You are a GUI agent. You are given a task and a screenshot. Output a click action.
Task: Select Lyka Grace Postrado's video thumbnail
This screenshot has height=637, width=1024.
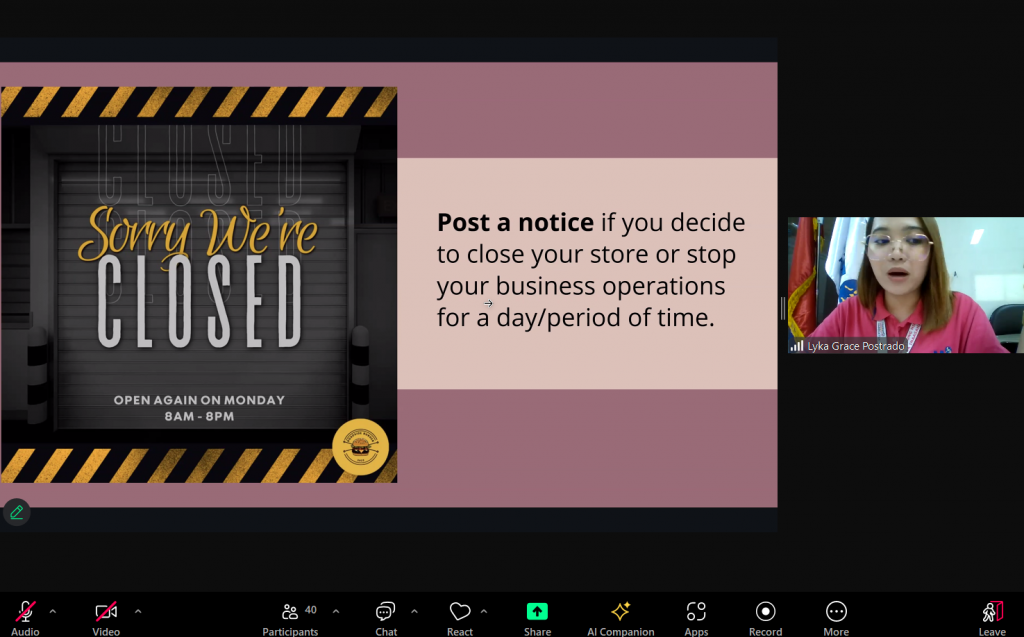905,285
